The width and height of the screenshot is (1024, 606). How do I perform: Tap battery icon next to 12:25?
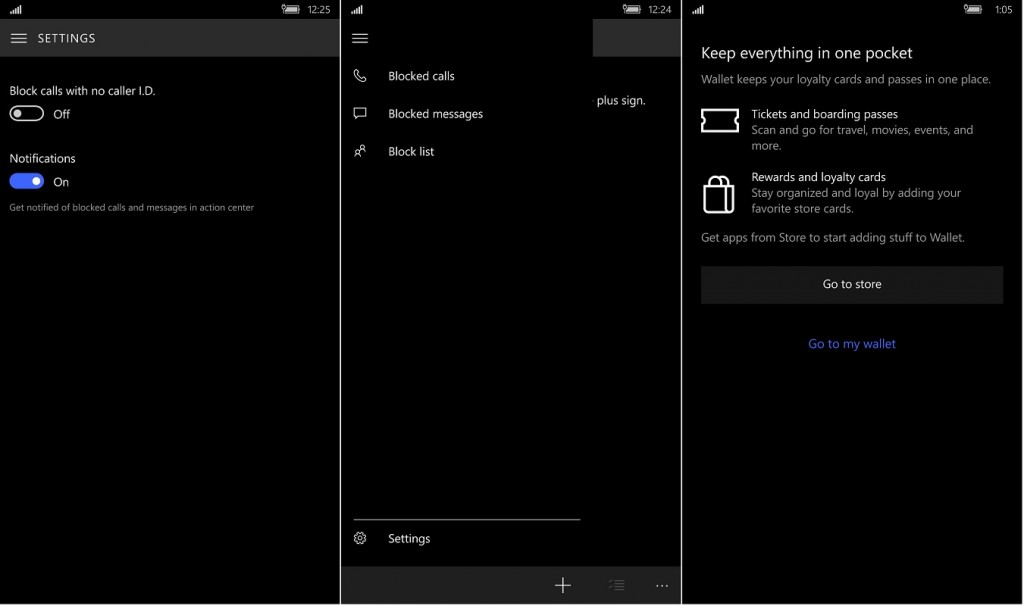tap(290, 9)
